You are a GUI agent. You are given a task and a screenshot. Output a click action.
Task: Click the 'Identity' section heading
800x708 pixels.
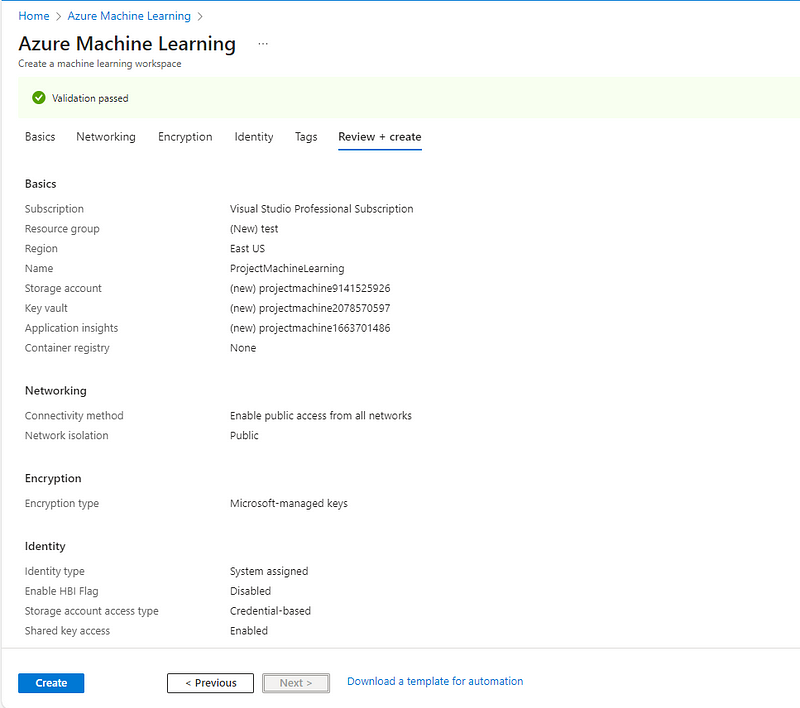(x=45, y=546)
